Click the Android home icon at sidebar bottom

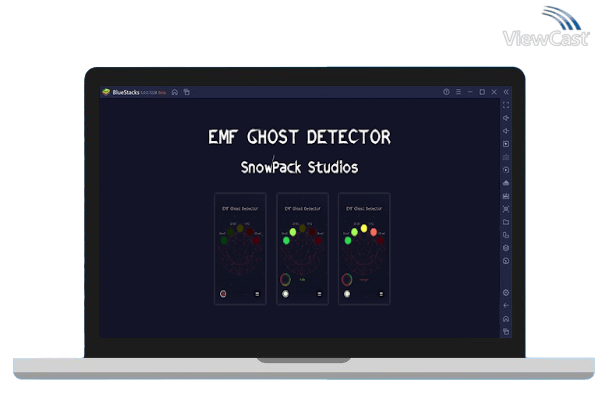click(x=506, y=319)
